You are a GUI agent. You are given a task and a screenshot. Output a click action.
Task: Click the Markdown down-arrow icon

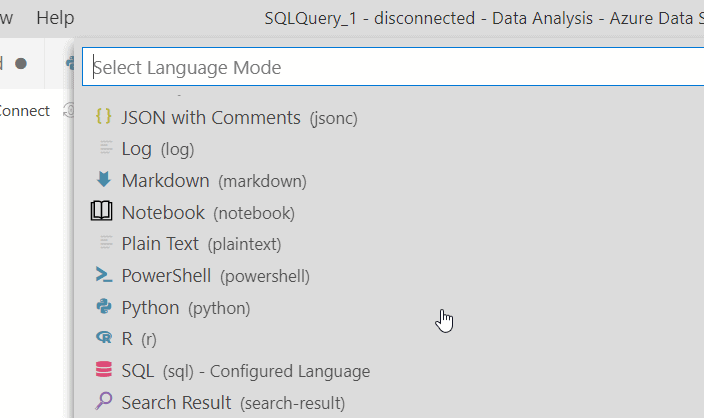103,180
